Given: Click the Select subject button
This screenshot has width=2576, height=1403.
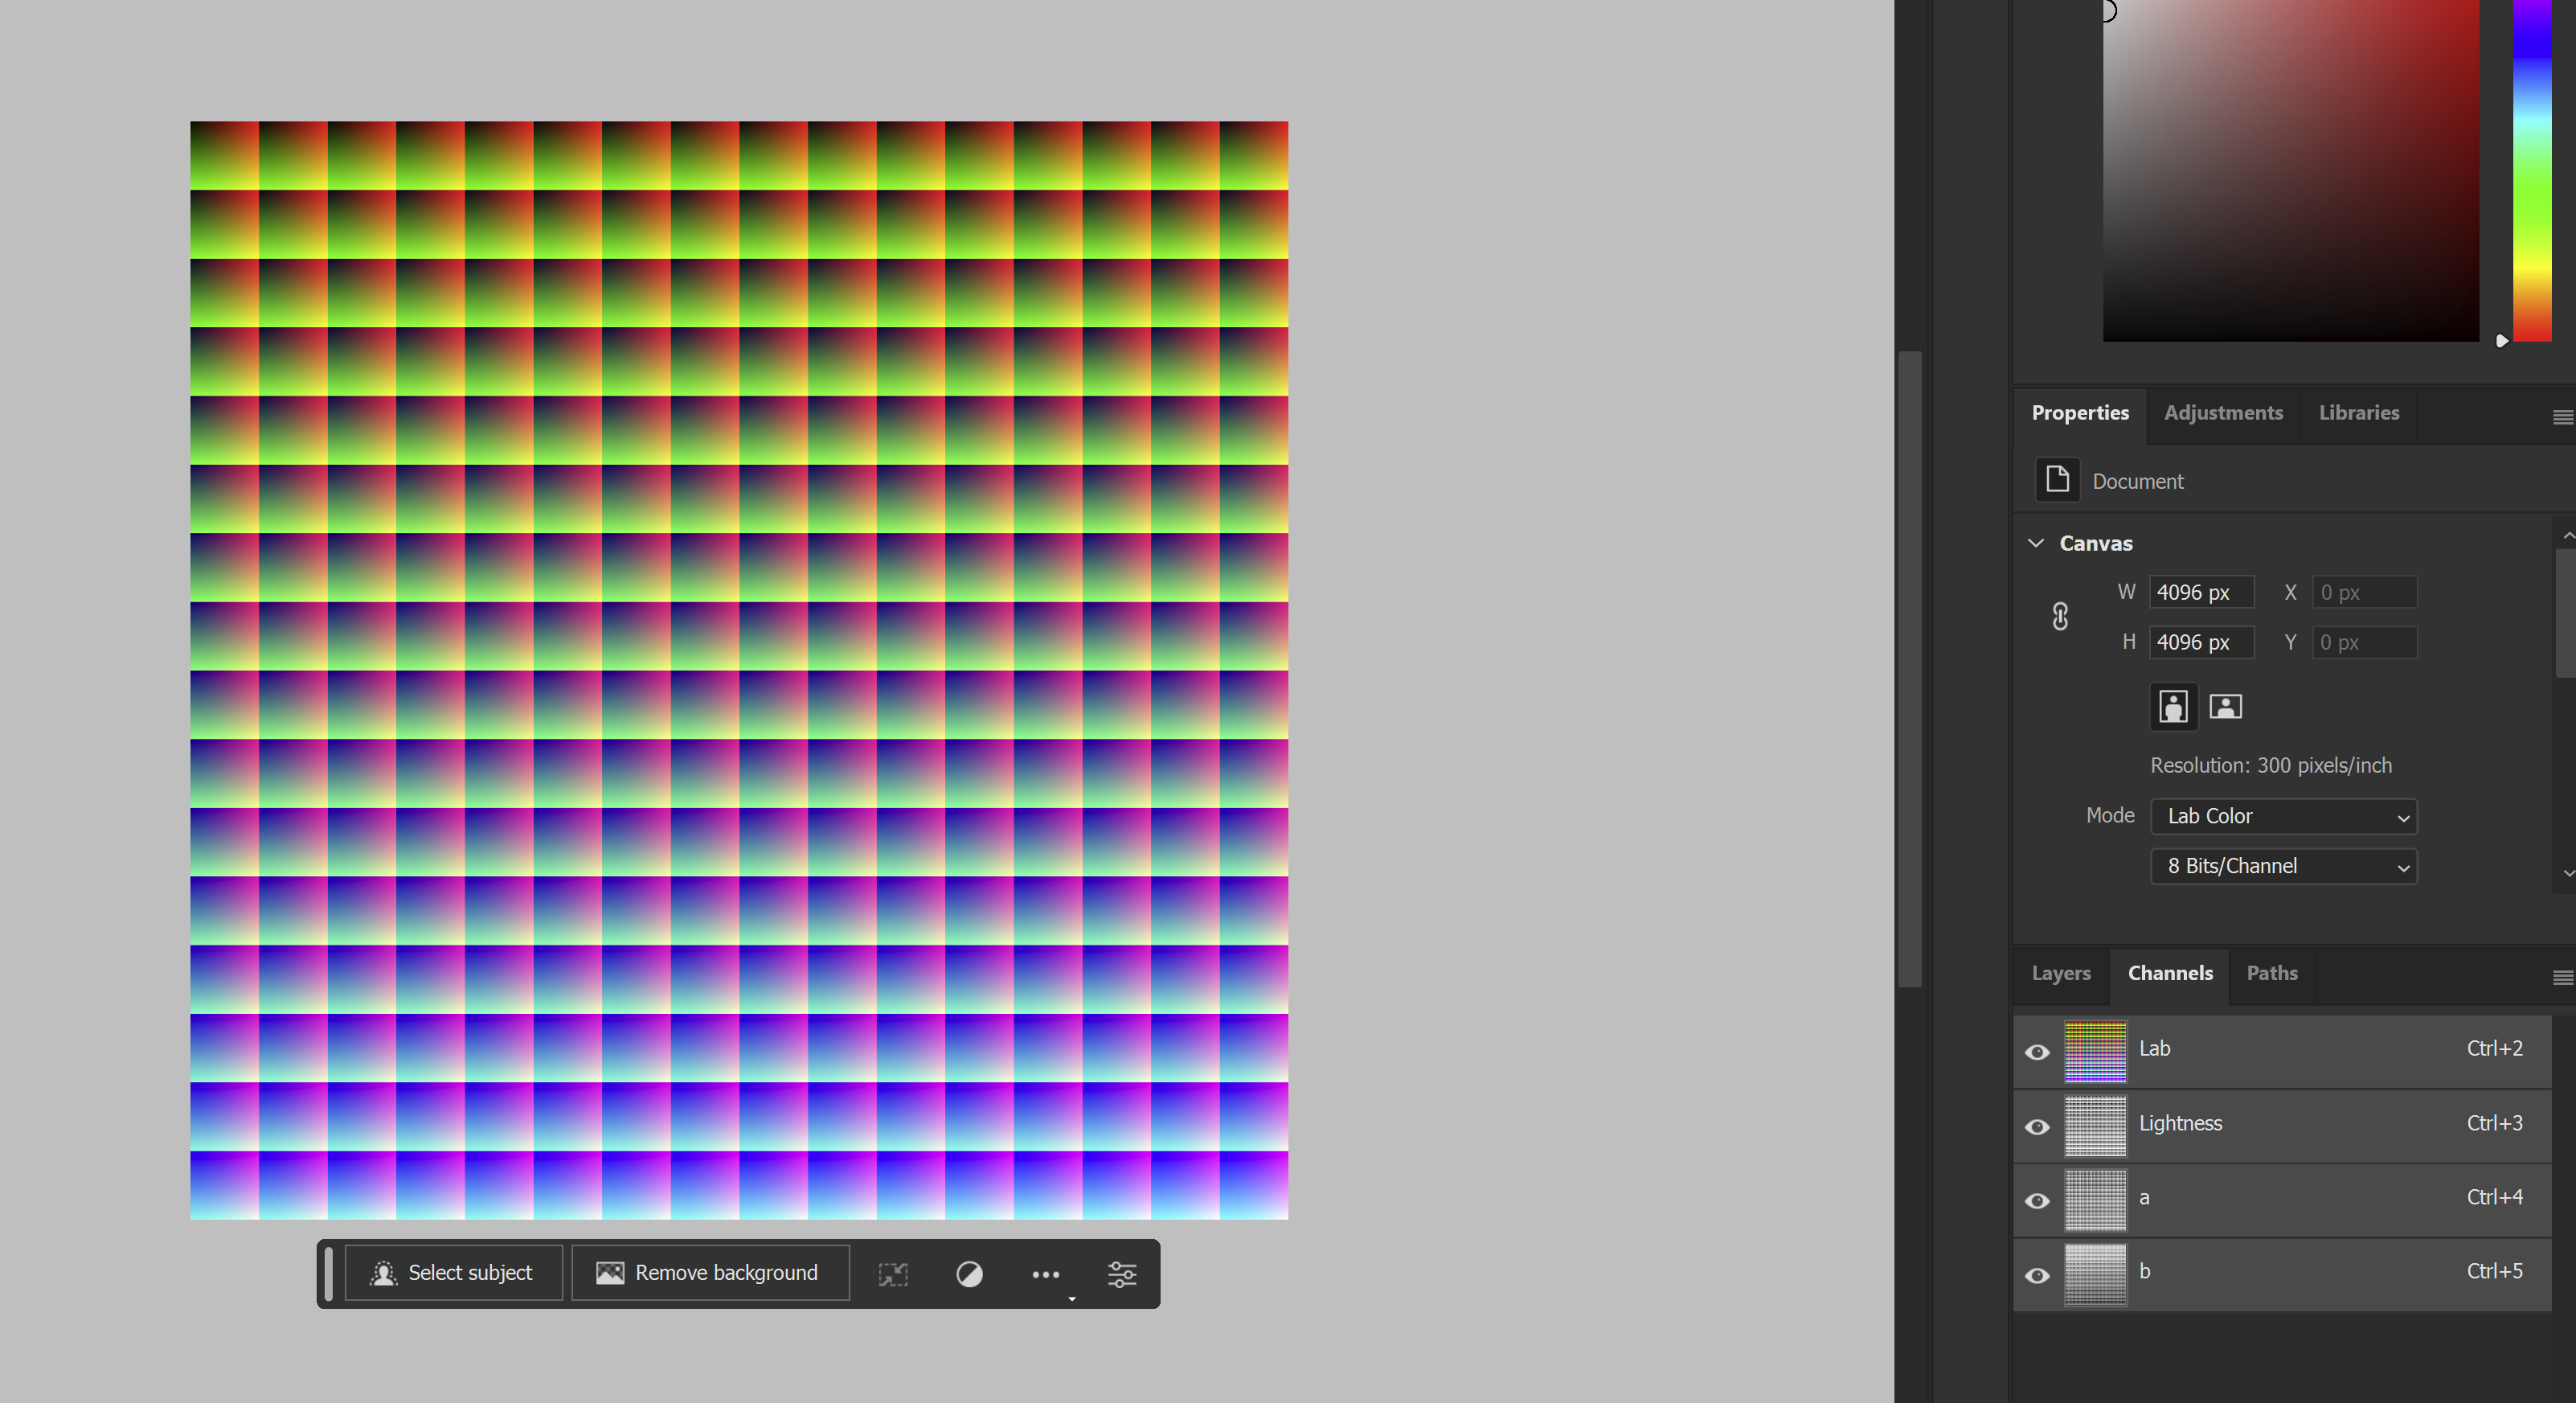Looking at the screenshot, I should pyautogui.click(x=454, y=1273).
